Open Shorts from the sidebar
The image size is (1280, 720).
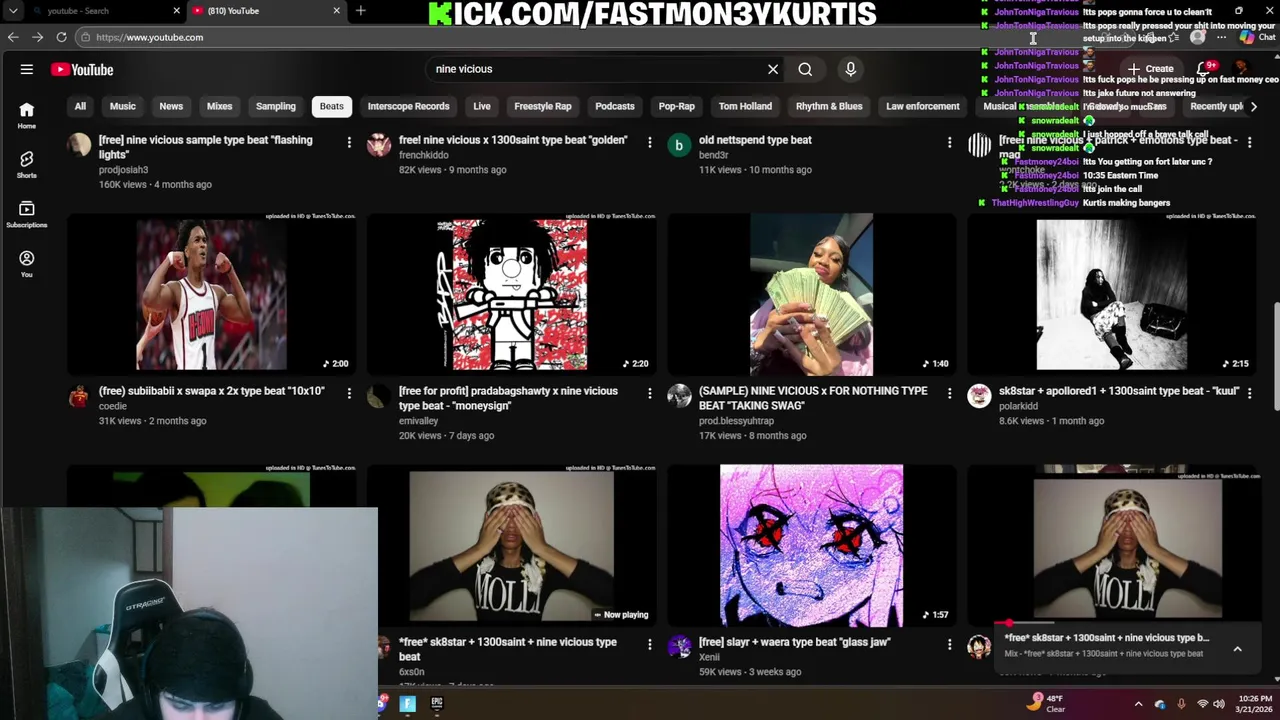coord(27,165)
